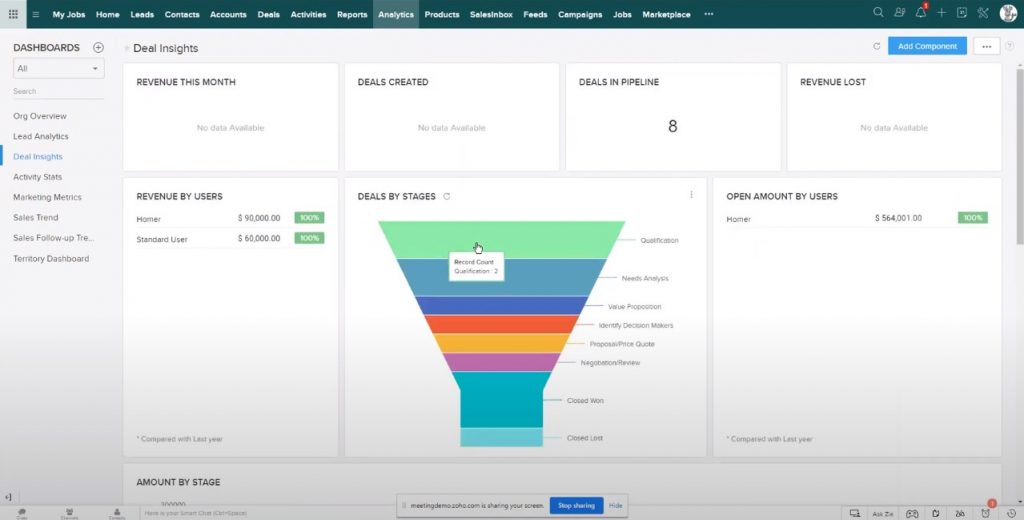This screenshot has height=520, width=1024.
Task: Open the Campaigns tab
Action: pyautogui.click(x=580, y=14)
